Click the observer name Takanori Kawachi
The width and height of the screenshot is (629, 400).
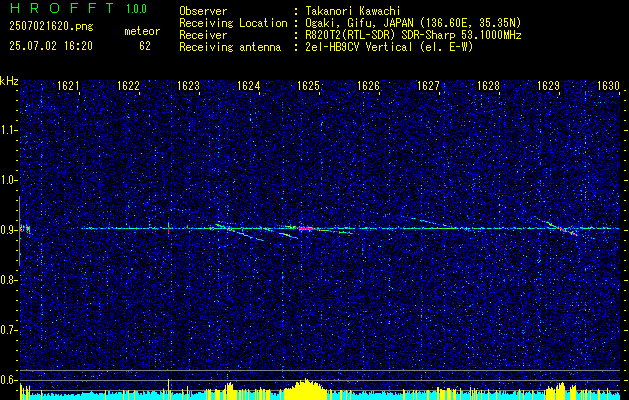point(353,11)
